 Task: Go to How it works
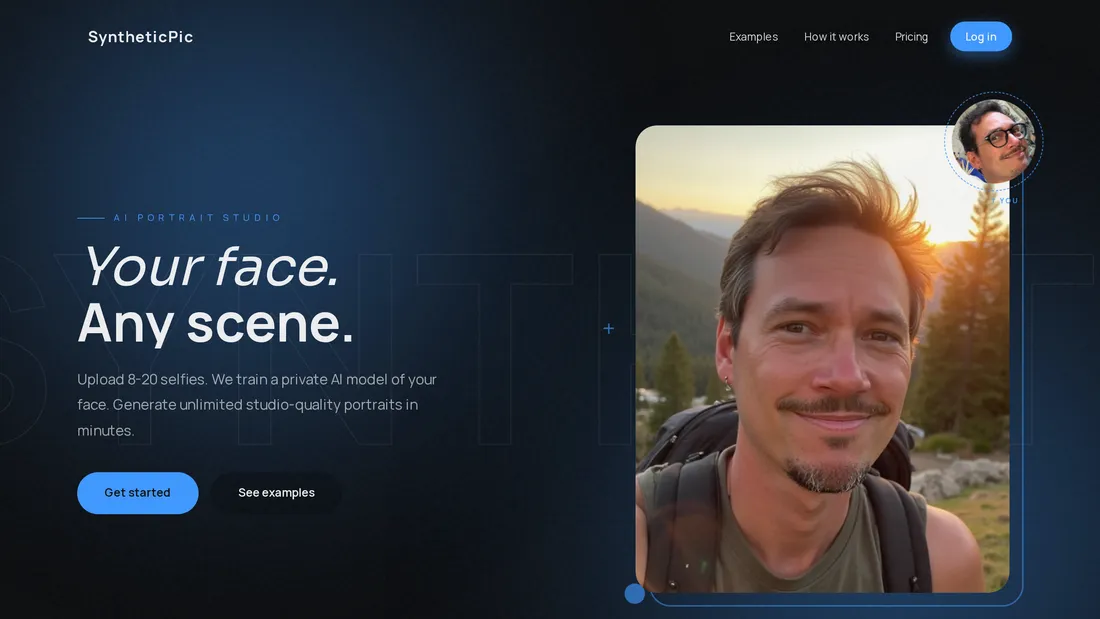pos(836,36)
